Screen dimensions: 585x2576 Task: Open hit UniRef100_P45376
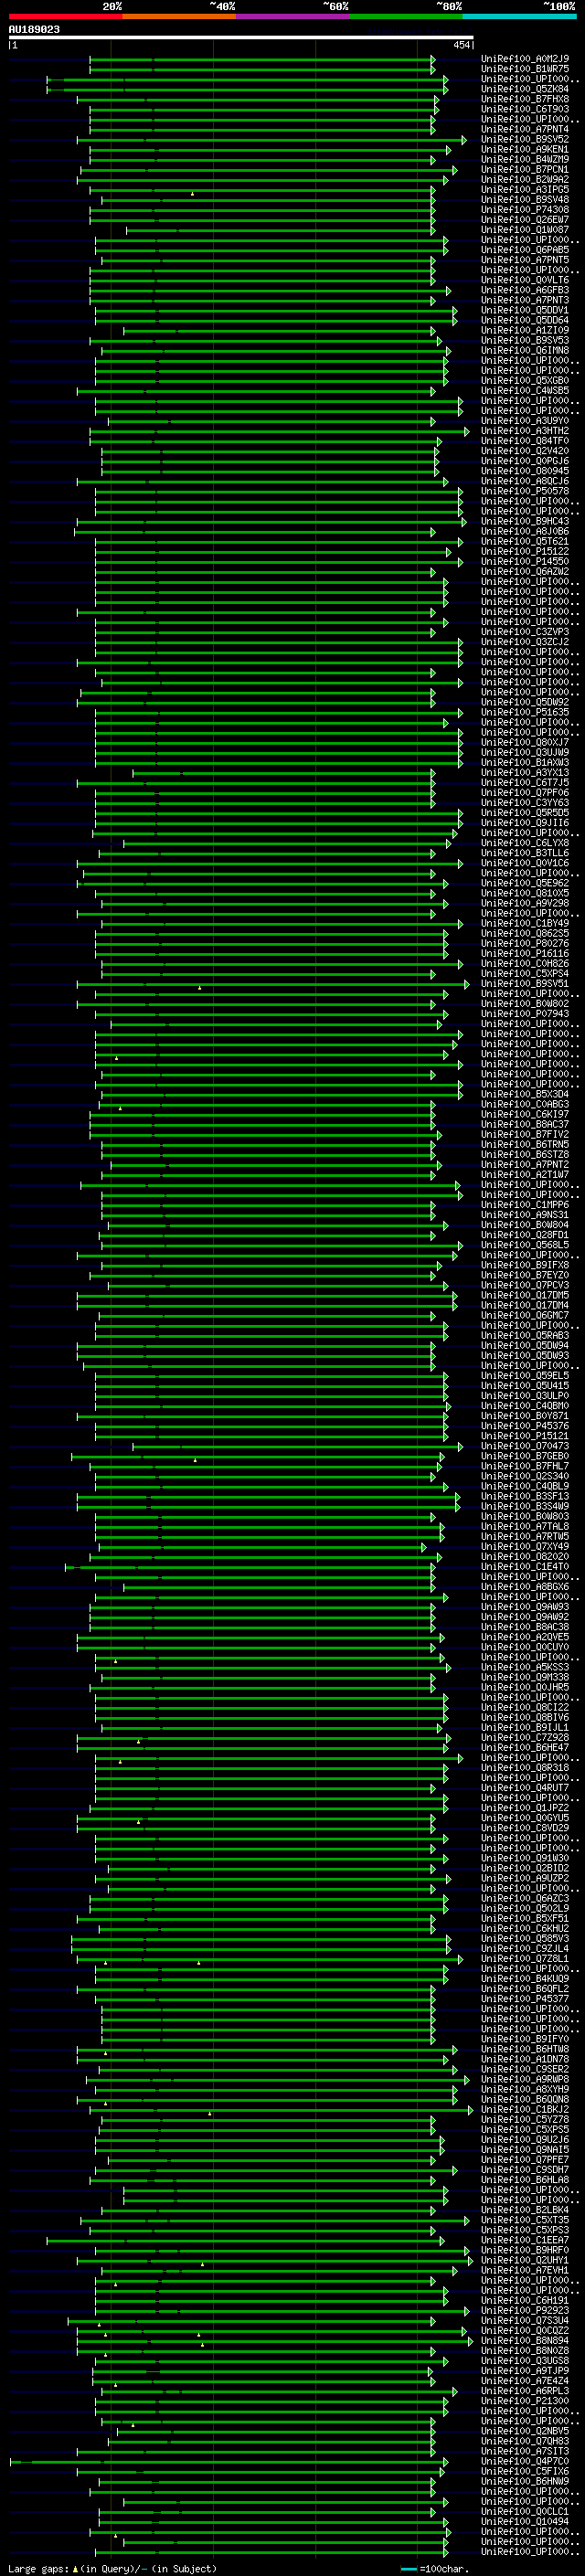pos(525,1426)
